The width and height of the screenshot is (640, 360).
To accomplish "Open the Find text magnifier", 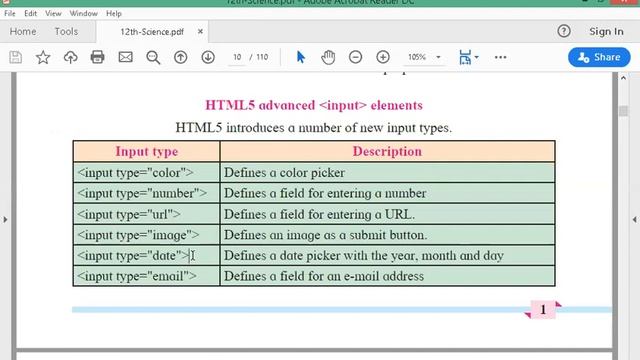I will click(x=153, y=57).
